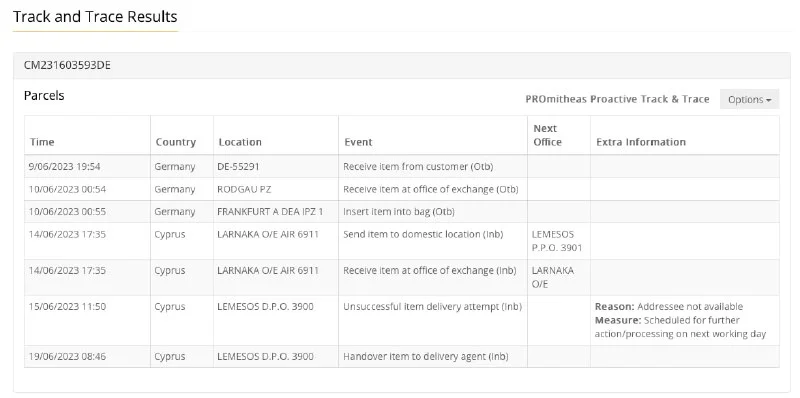The height and width of the screenshot is (398, 800).
Task: Click the 19/06/2023 08:46 timestamp
Action: (67, 357)
